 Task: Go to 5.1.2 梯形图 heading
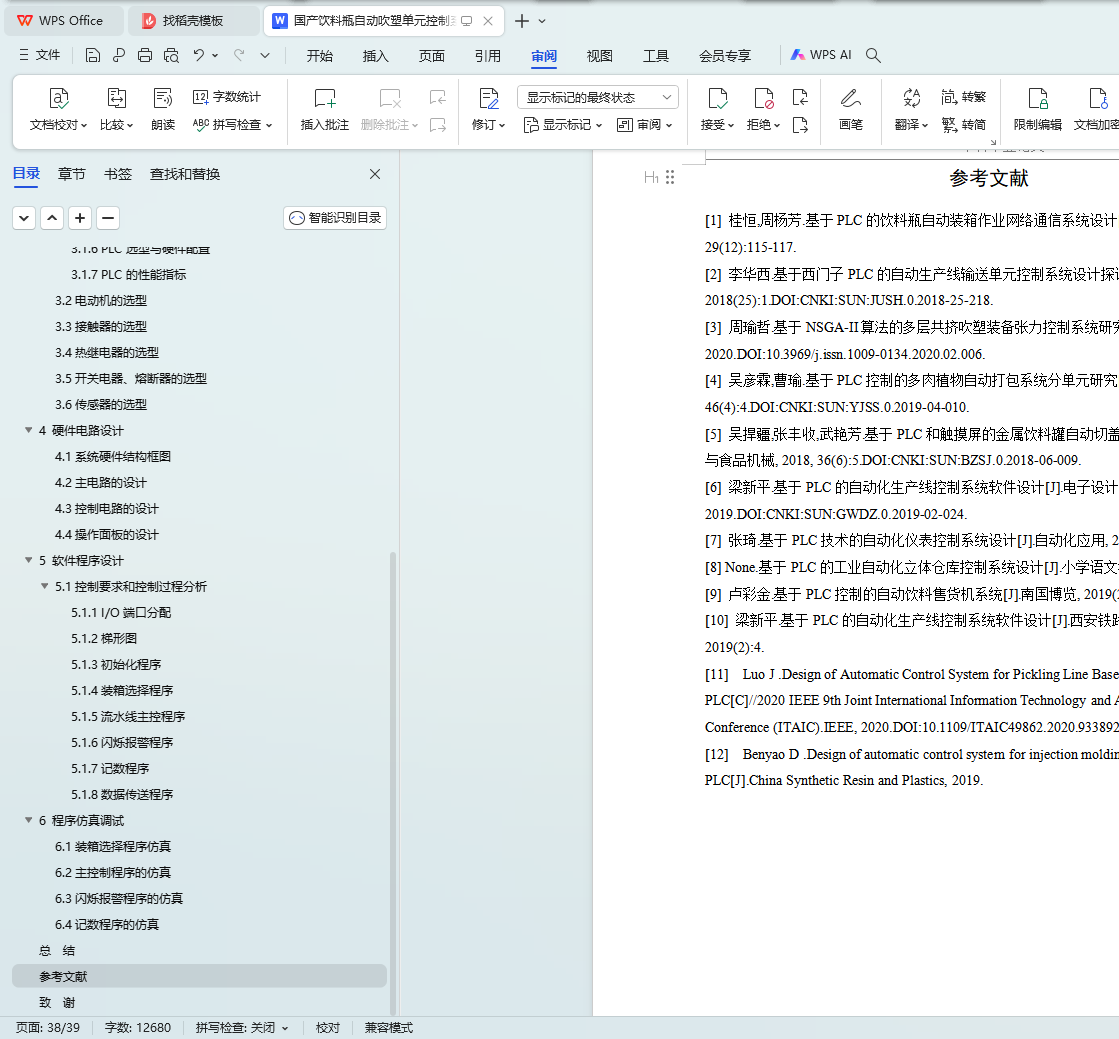(104, 639)
